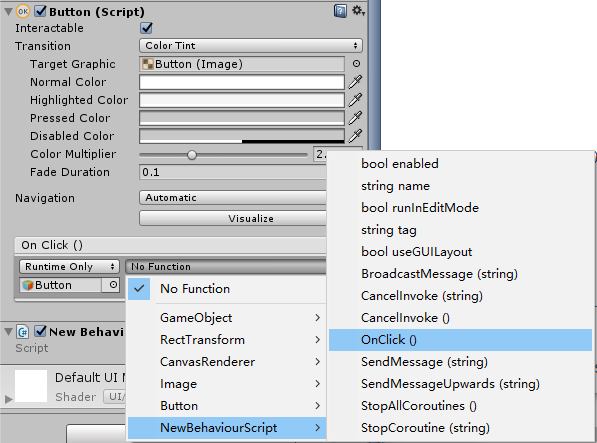Open the Runtime Only dropdown
This screenshot has height=443, width=597.
69,266
